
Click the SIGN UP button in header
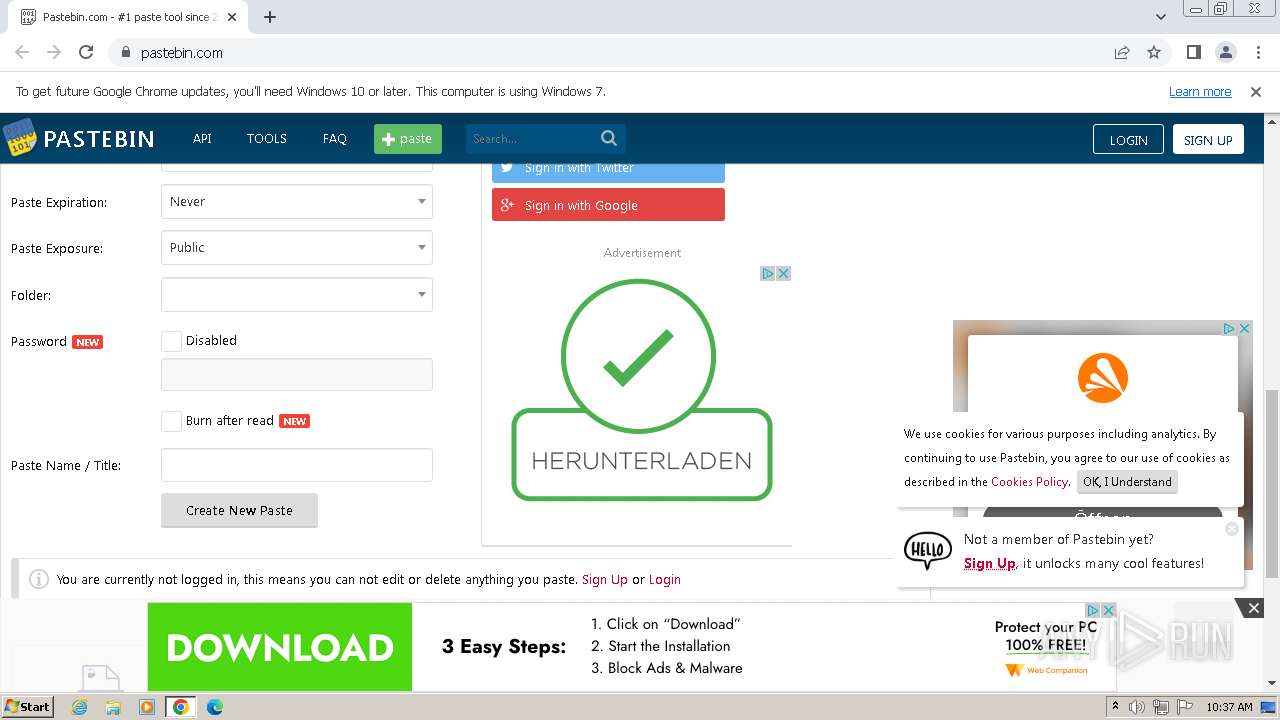point(1208,140)
